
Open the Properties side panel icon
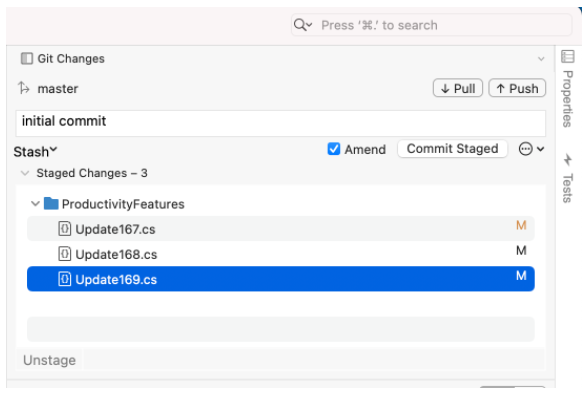tap(567, 57)
